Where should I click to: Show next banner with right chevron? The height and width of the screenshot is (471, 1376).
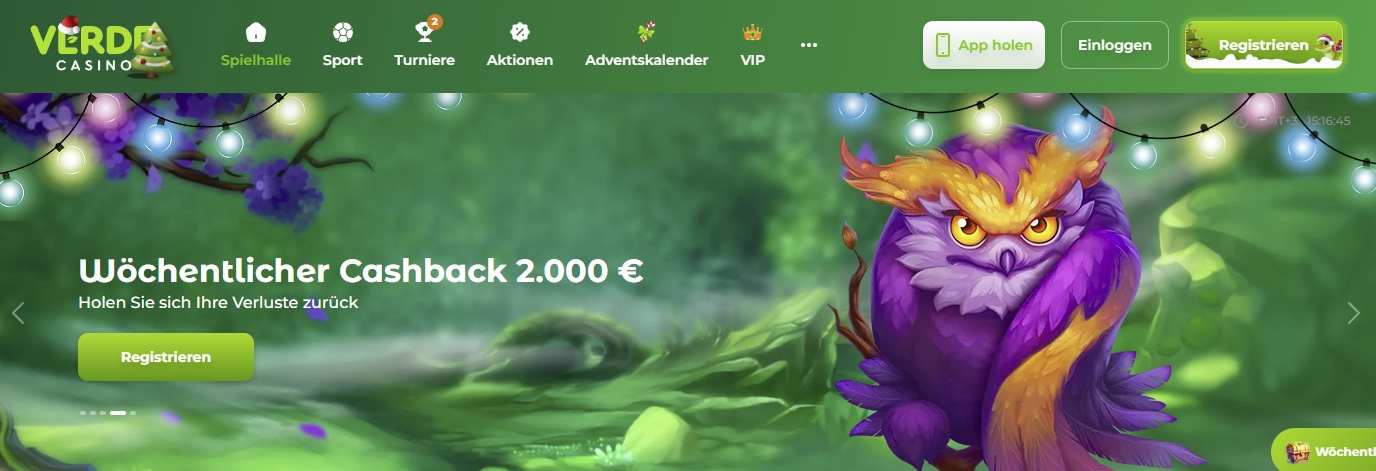click(x=1354, y=313)
